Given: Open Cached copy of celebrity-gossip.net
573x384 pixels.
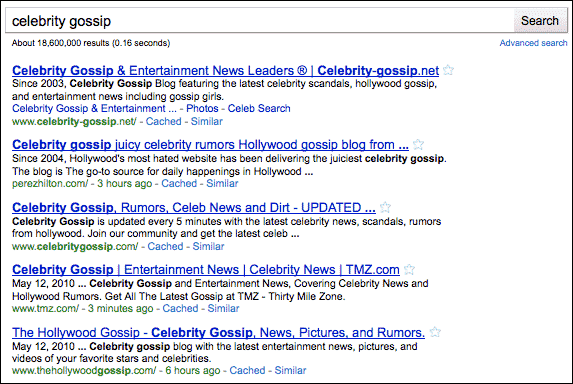Looking at the screenshot, I should [x=163, y=121].
